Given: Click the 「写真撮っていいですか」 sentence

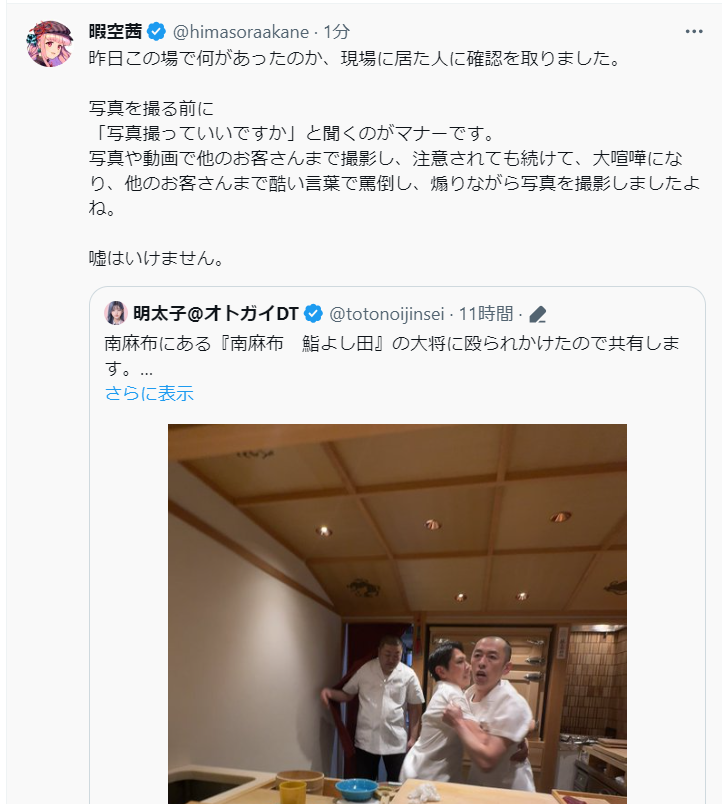Looking at the screenshot, I should click(x=293, y=133).
